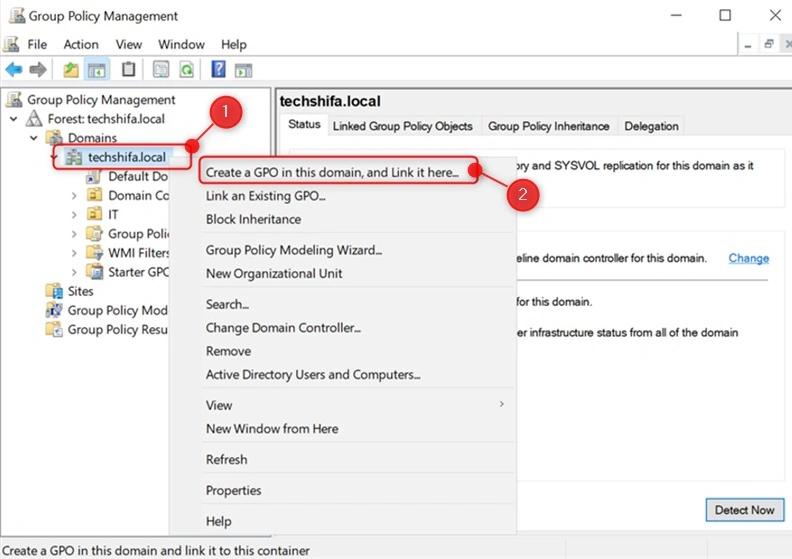This screenshot has height=559, width=792.
Task: Open the File menu
Action: (37, 44)
